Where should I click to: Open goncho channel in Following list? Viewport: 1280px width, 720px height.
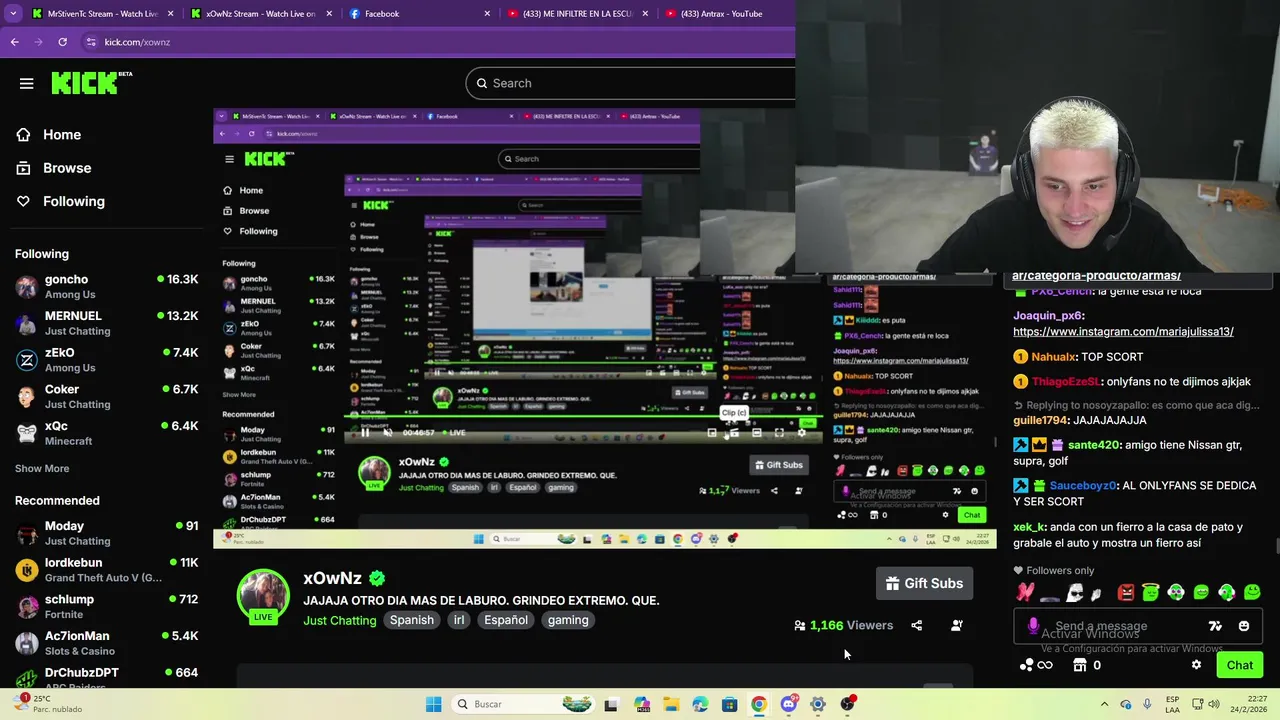pos(106,287)
